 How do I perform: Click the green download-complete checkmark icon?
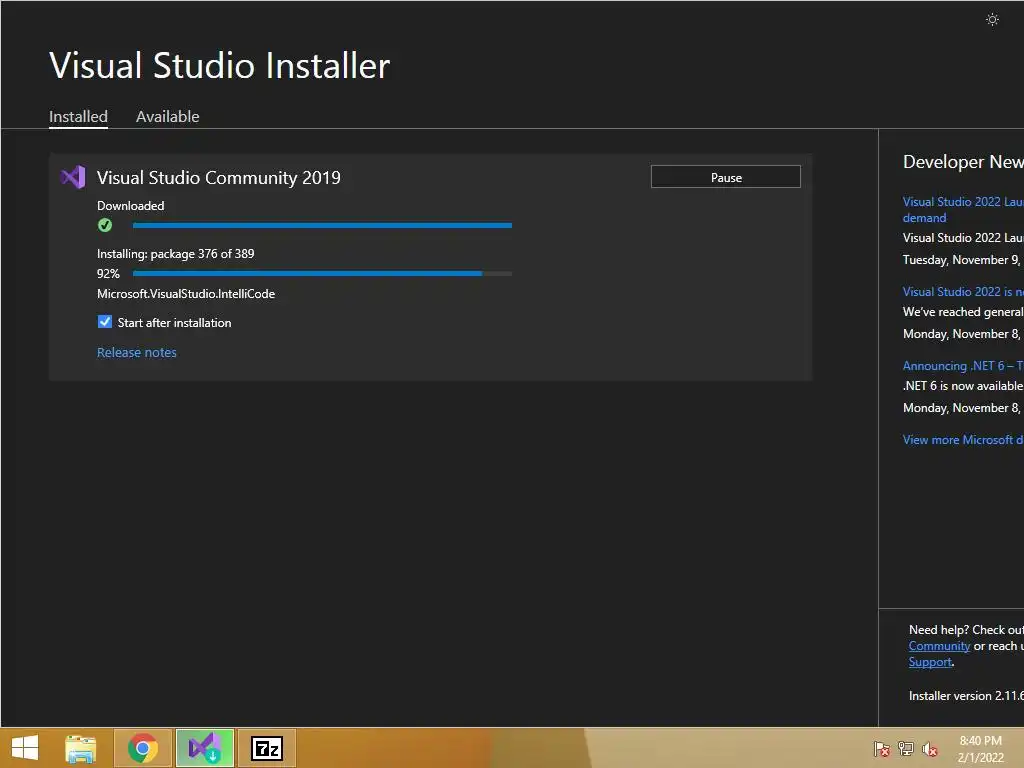104,225
